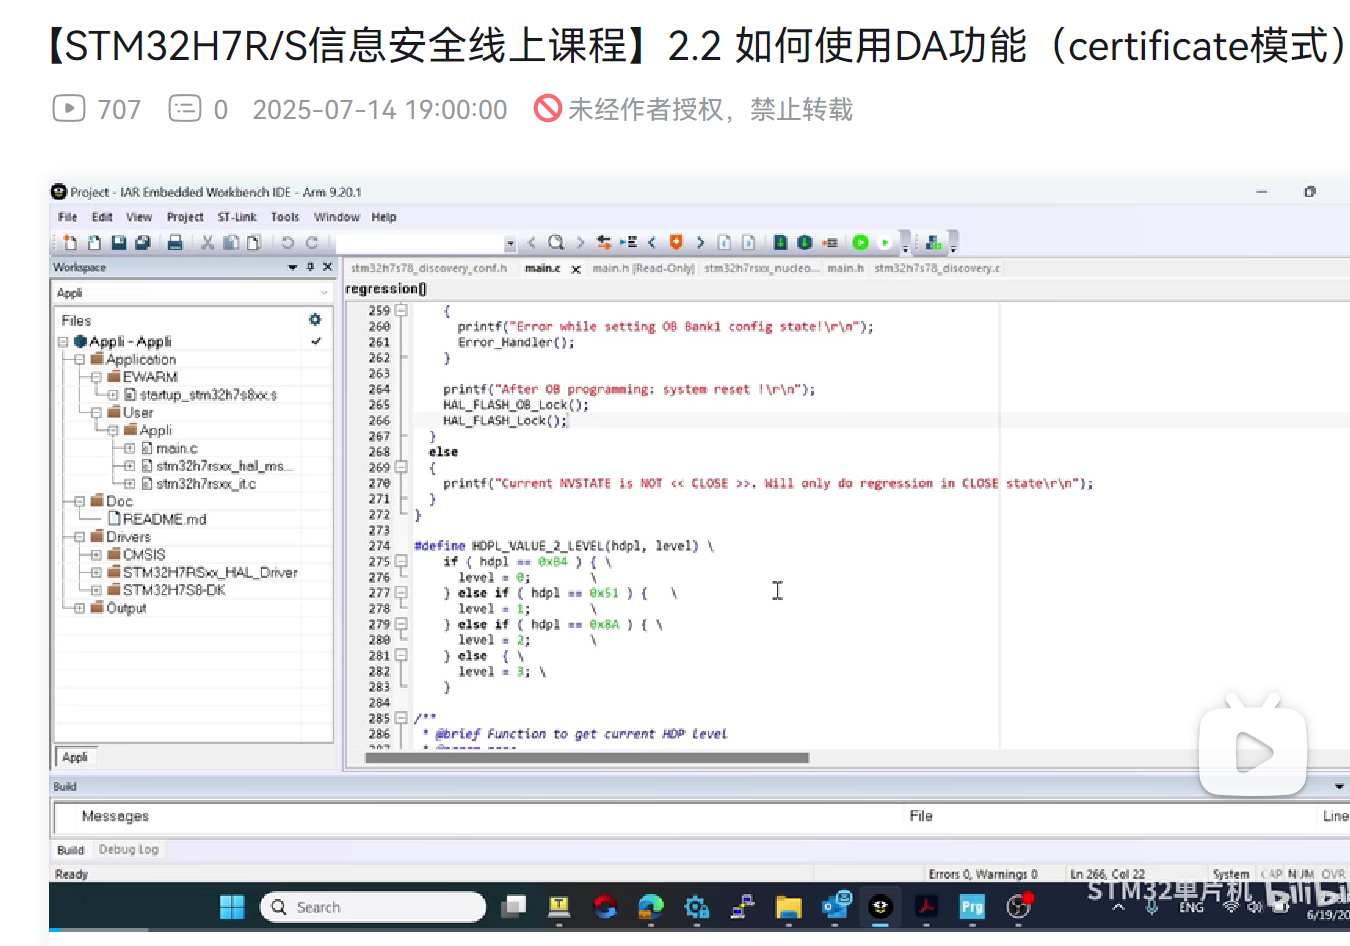The image size is (1350, 946).
Task: Expand the CMSIS folder node
Action: [x=96, y=555]
